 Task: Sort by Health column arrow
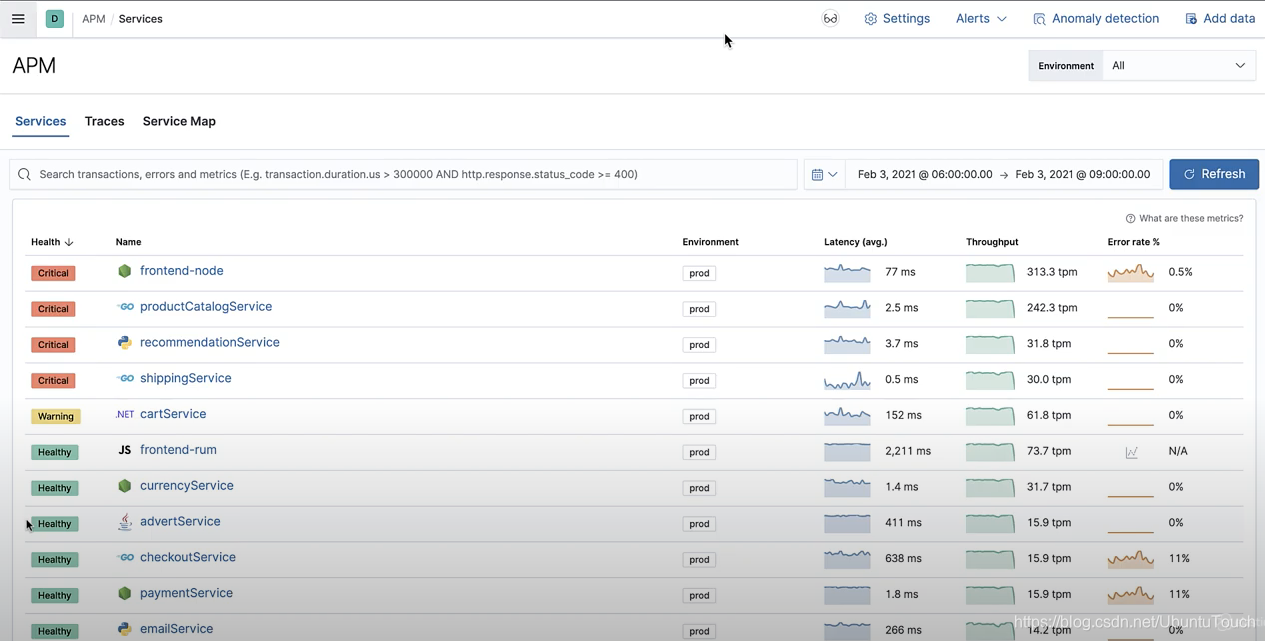69,242
